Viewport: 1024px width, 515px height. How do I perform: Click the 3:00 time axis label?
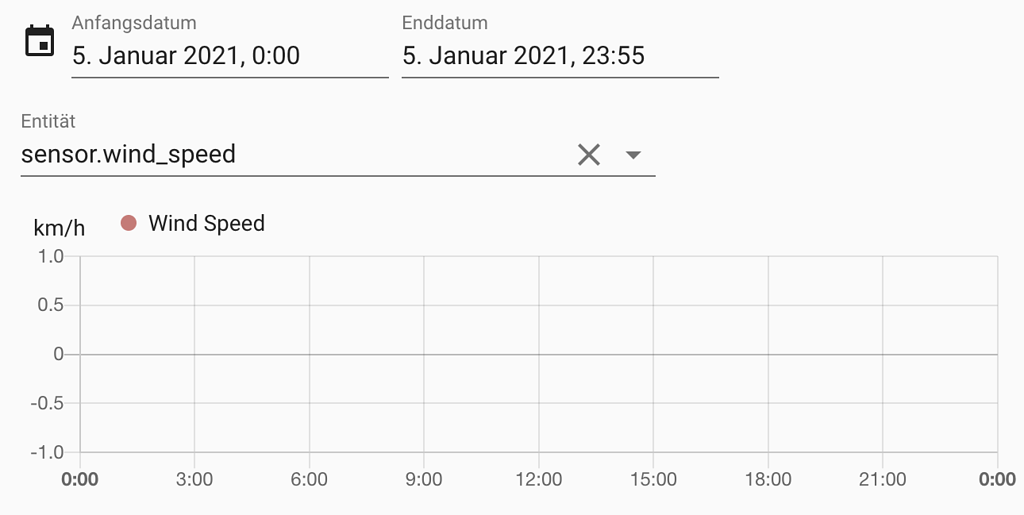[195, 480]
